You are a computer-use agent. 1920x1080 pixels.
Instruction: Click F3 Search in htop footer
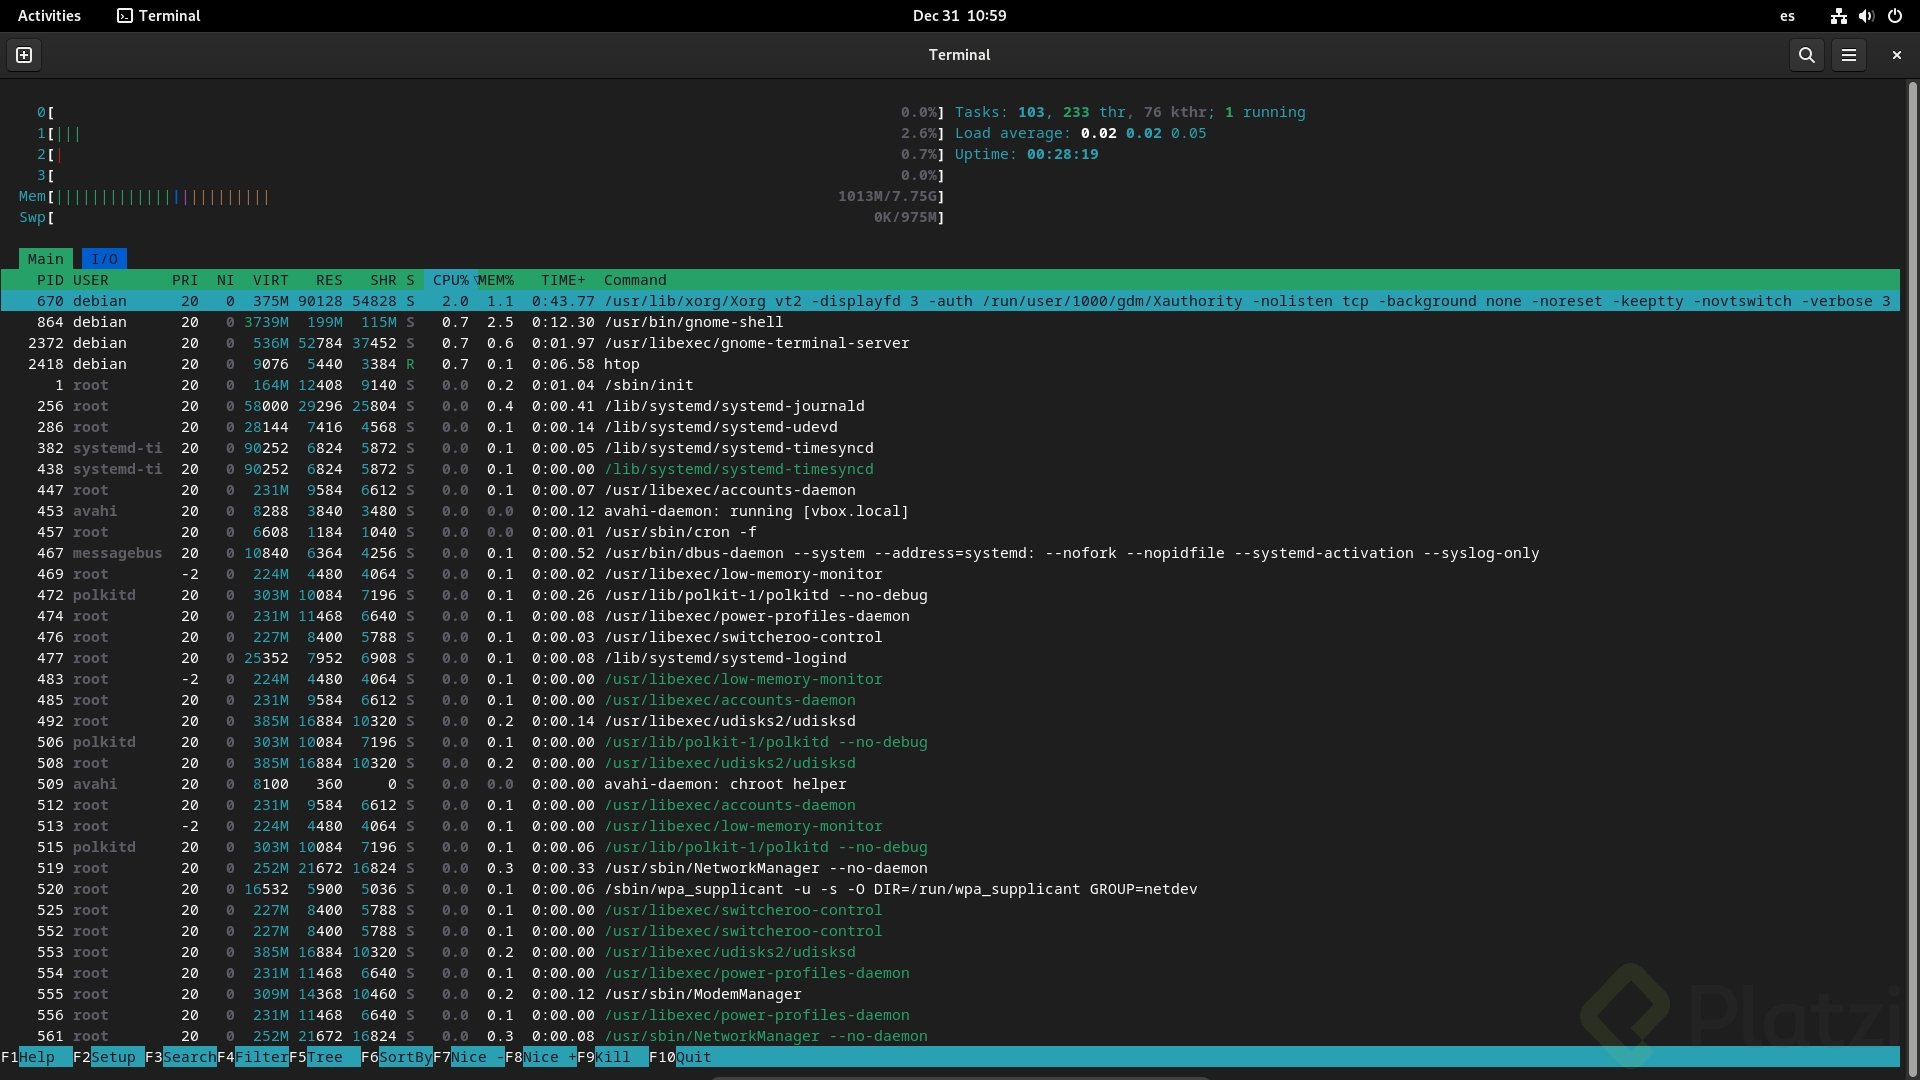180,1057
